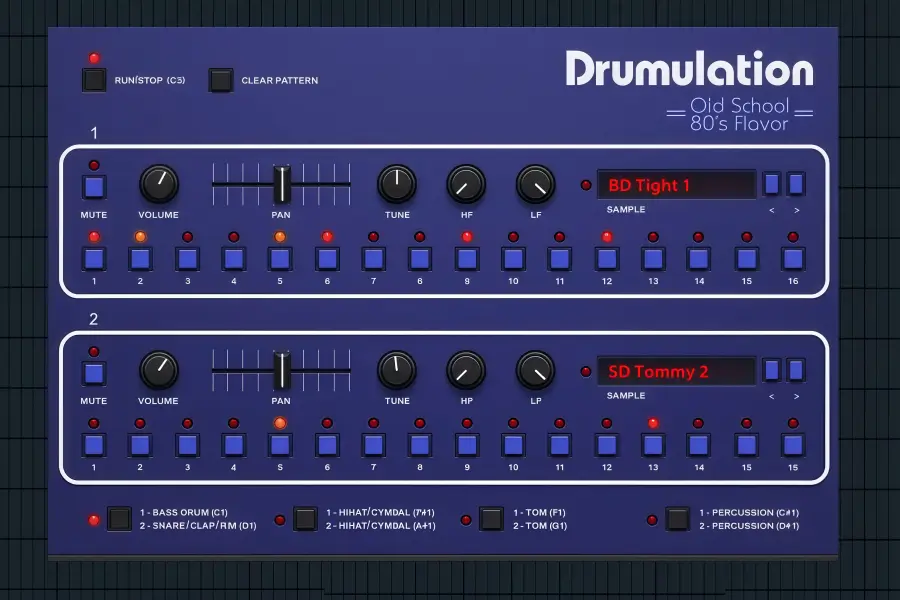The width and height of the screenshot is (900, 600).
Task: Click the Clear Pattern button
Action: (221, 80)
